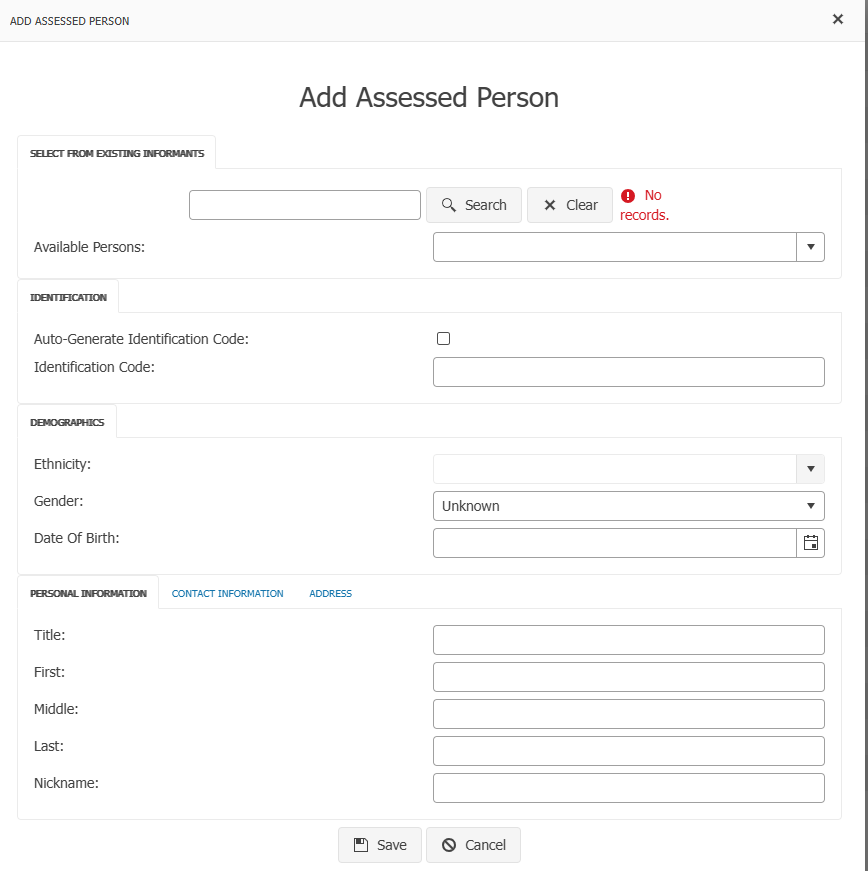The image size is (868, 871).
Task: Select the Personal Information tab
Action: coord(88,594)
